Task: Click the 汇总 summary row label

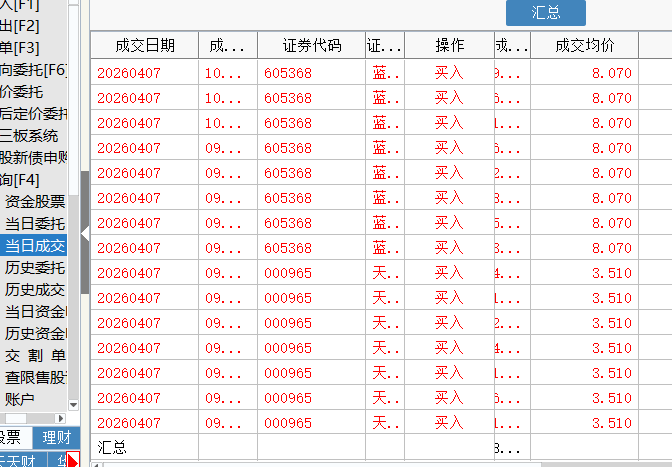Action: coord(112,448)
